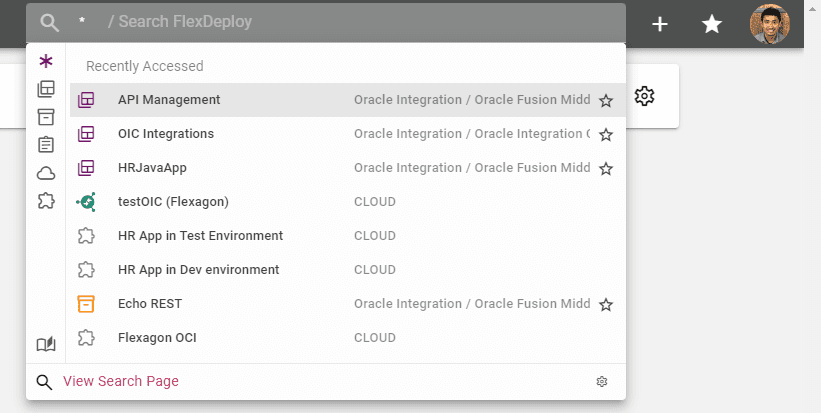The image size is (821, 413).
Task: Filter search by puzzle-piece sidebar icon
Action: (x=46, y=200)
